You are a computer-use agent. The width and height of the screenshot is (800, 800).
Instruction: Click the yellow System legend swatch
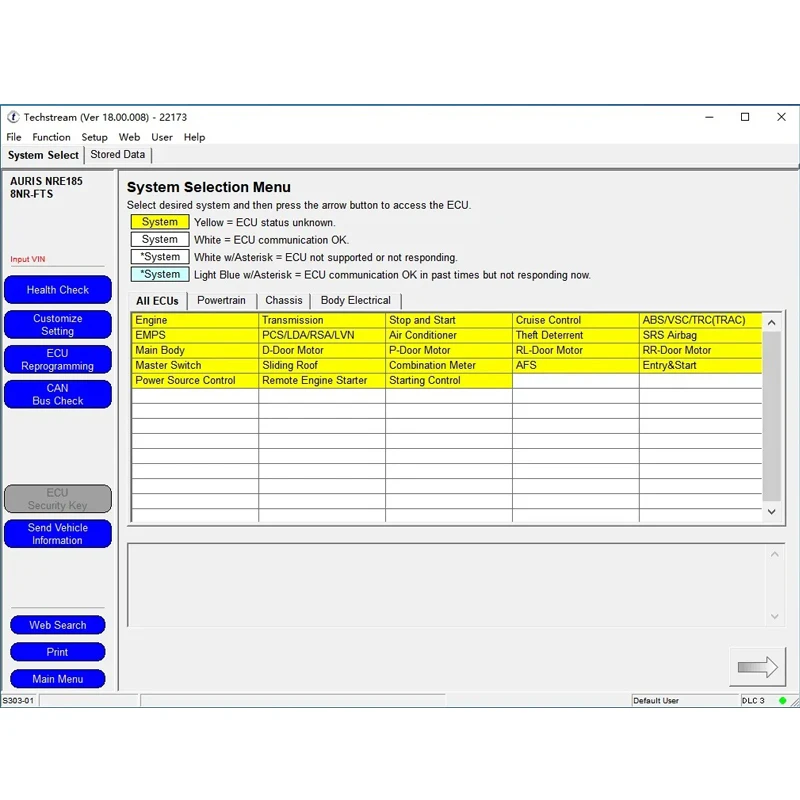(x=160, y=222)
